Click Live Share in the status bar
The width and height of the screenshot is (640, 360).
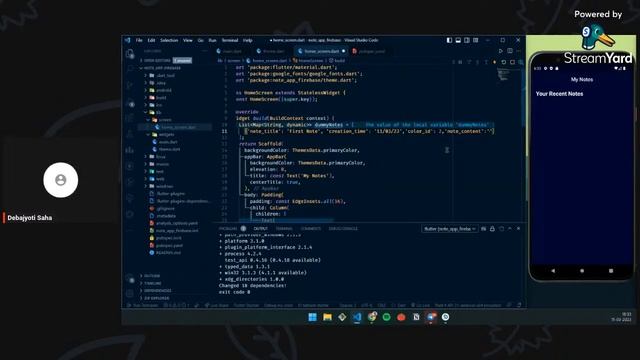pos(217,305)
